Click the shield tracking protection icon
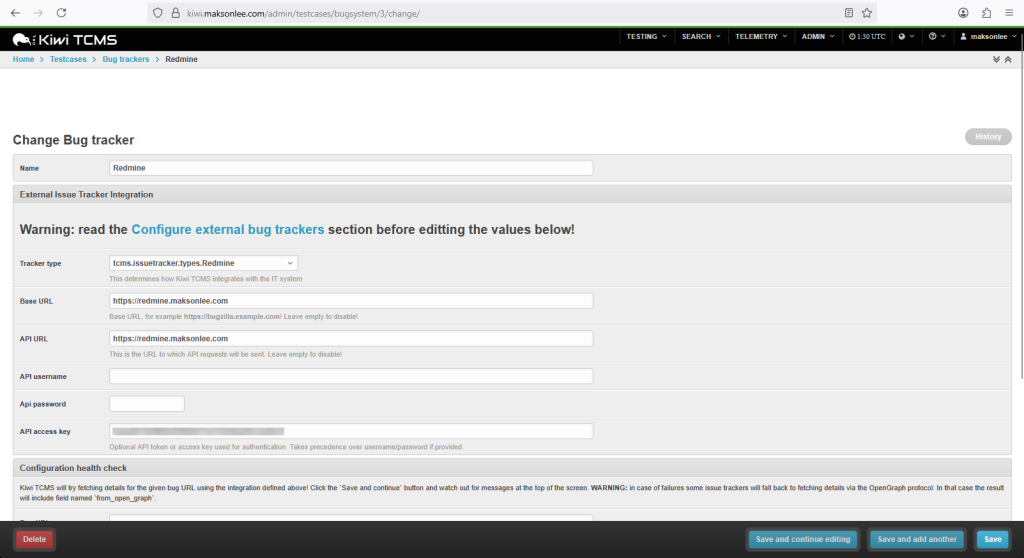This screenshot has width=1024, height=558. tap(158, 13)
